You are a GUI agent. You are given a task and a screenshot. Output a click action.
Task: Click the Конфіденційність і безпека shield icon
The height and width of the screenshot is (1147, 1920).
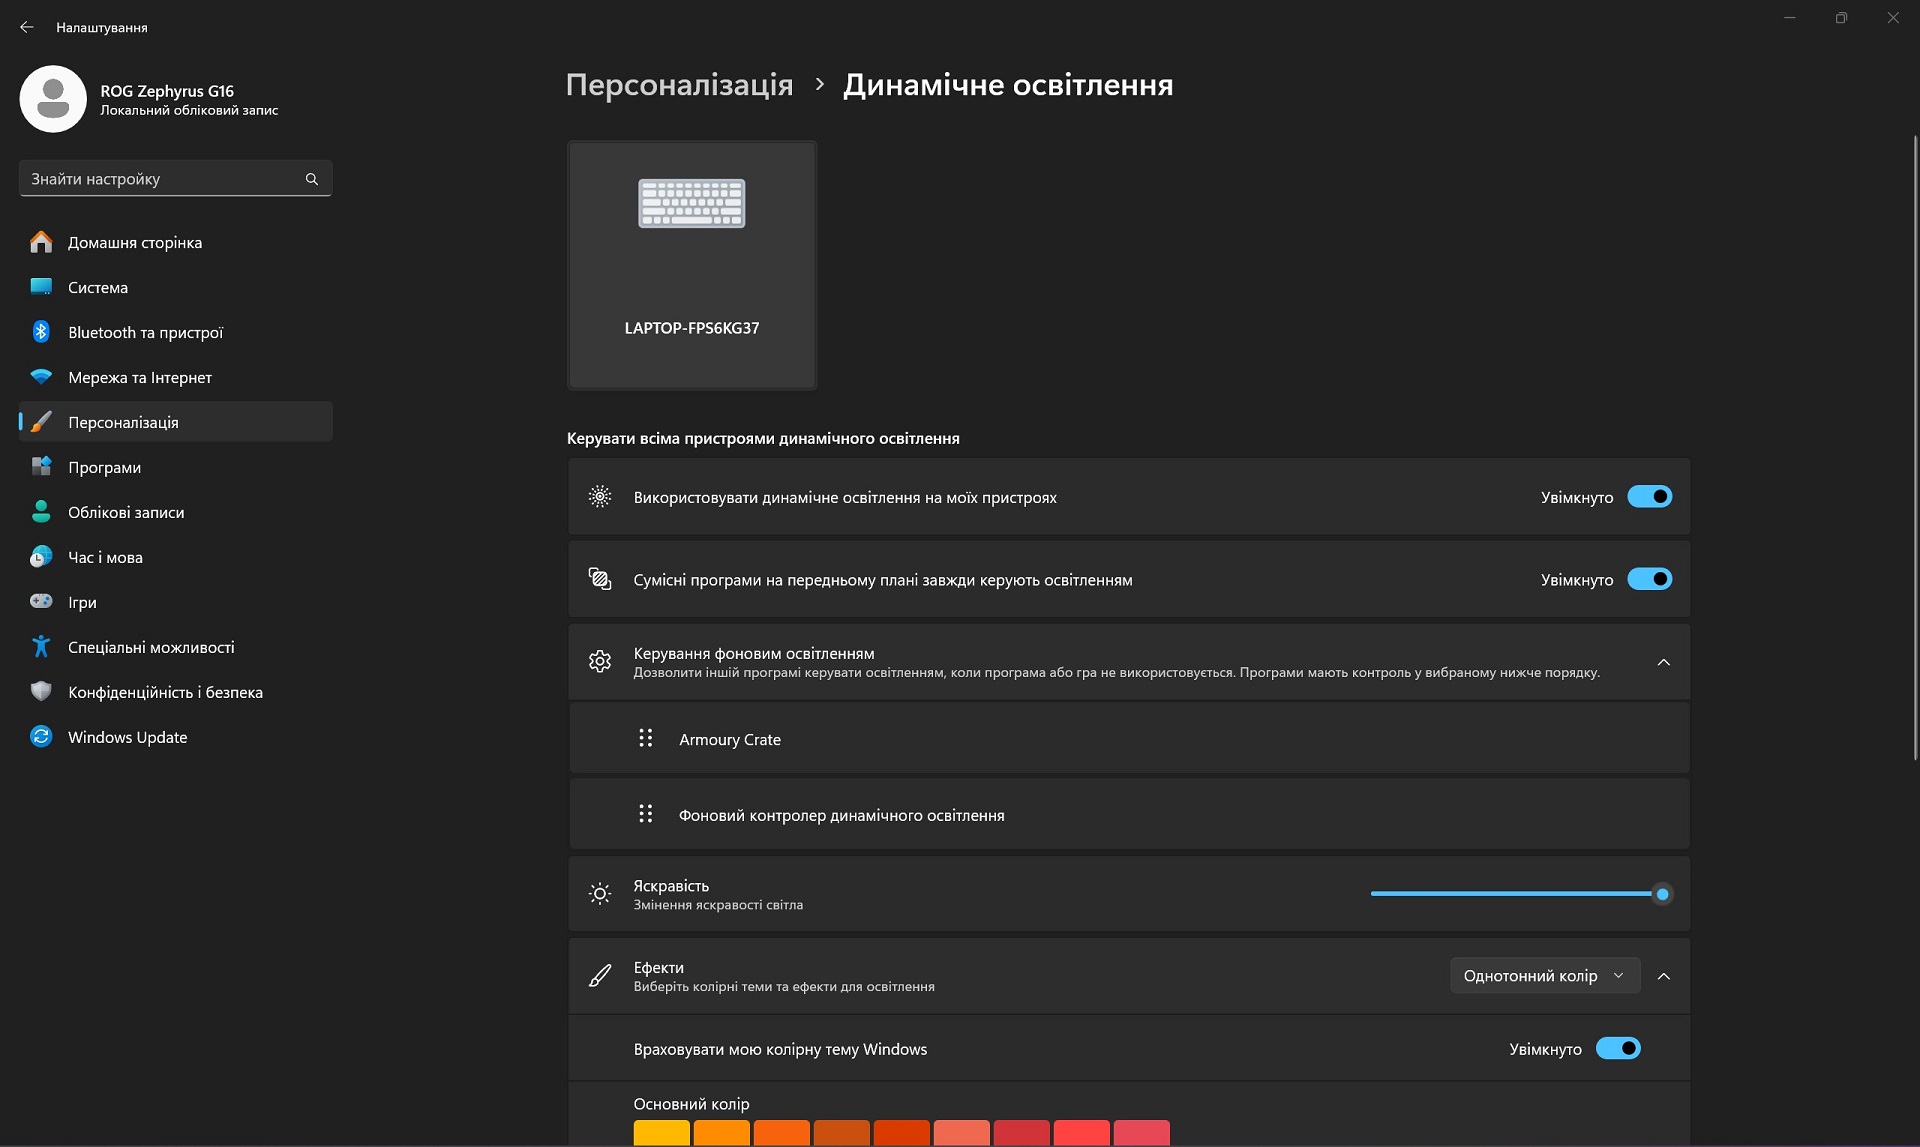(41, 692)
